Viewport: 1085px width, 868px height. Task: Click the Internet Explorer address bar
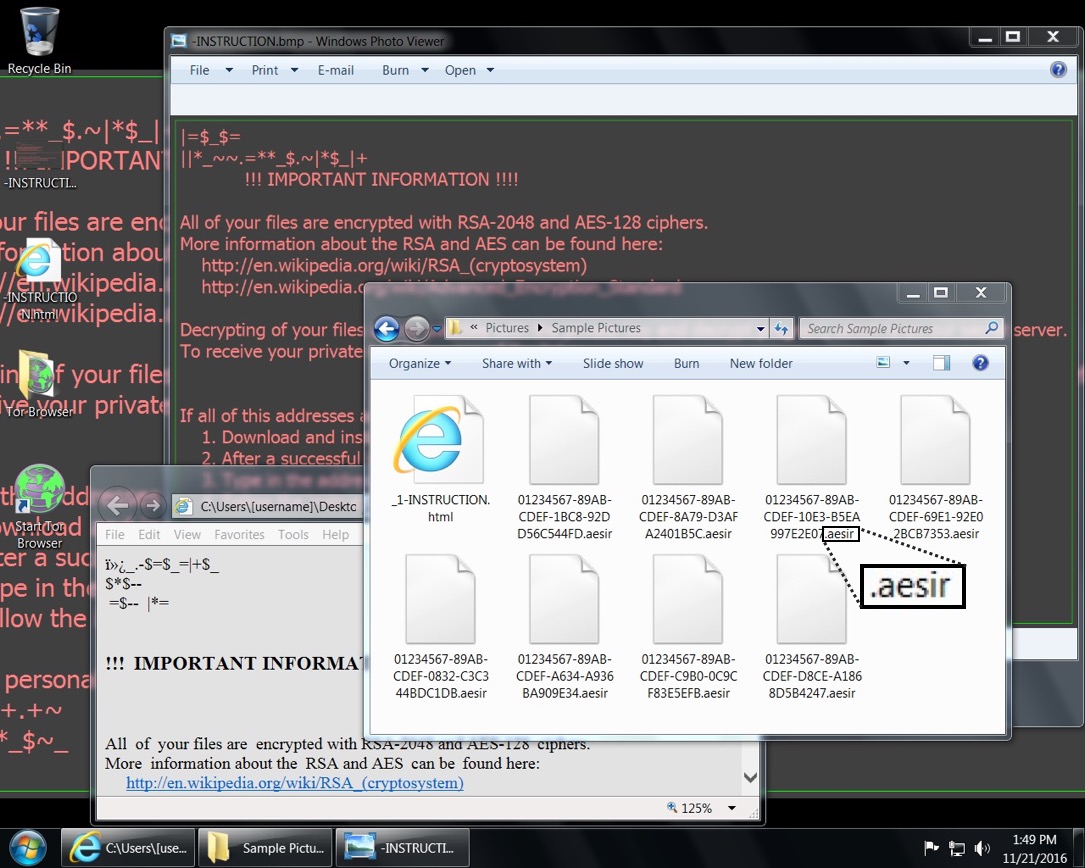266,506
